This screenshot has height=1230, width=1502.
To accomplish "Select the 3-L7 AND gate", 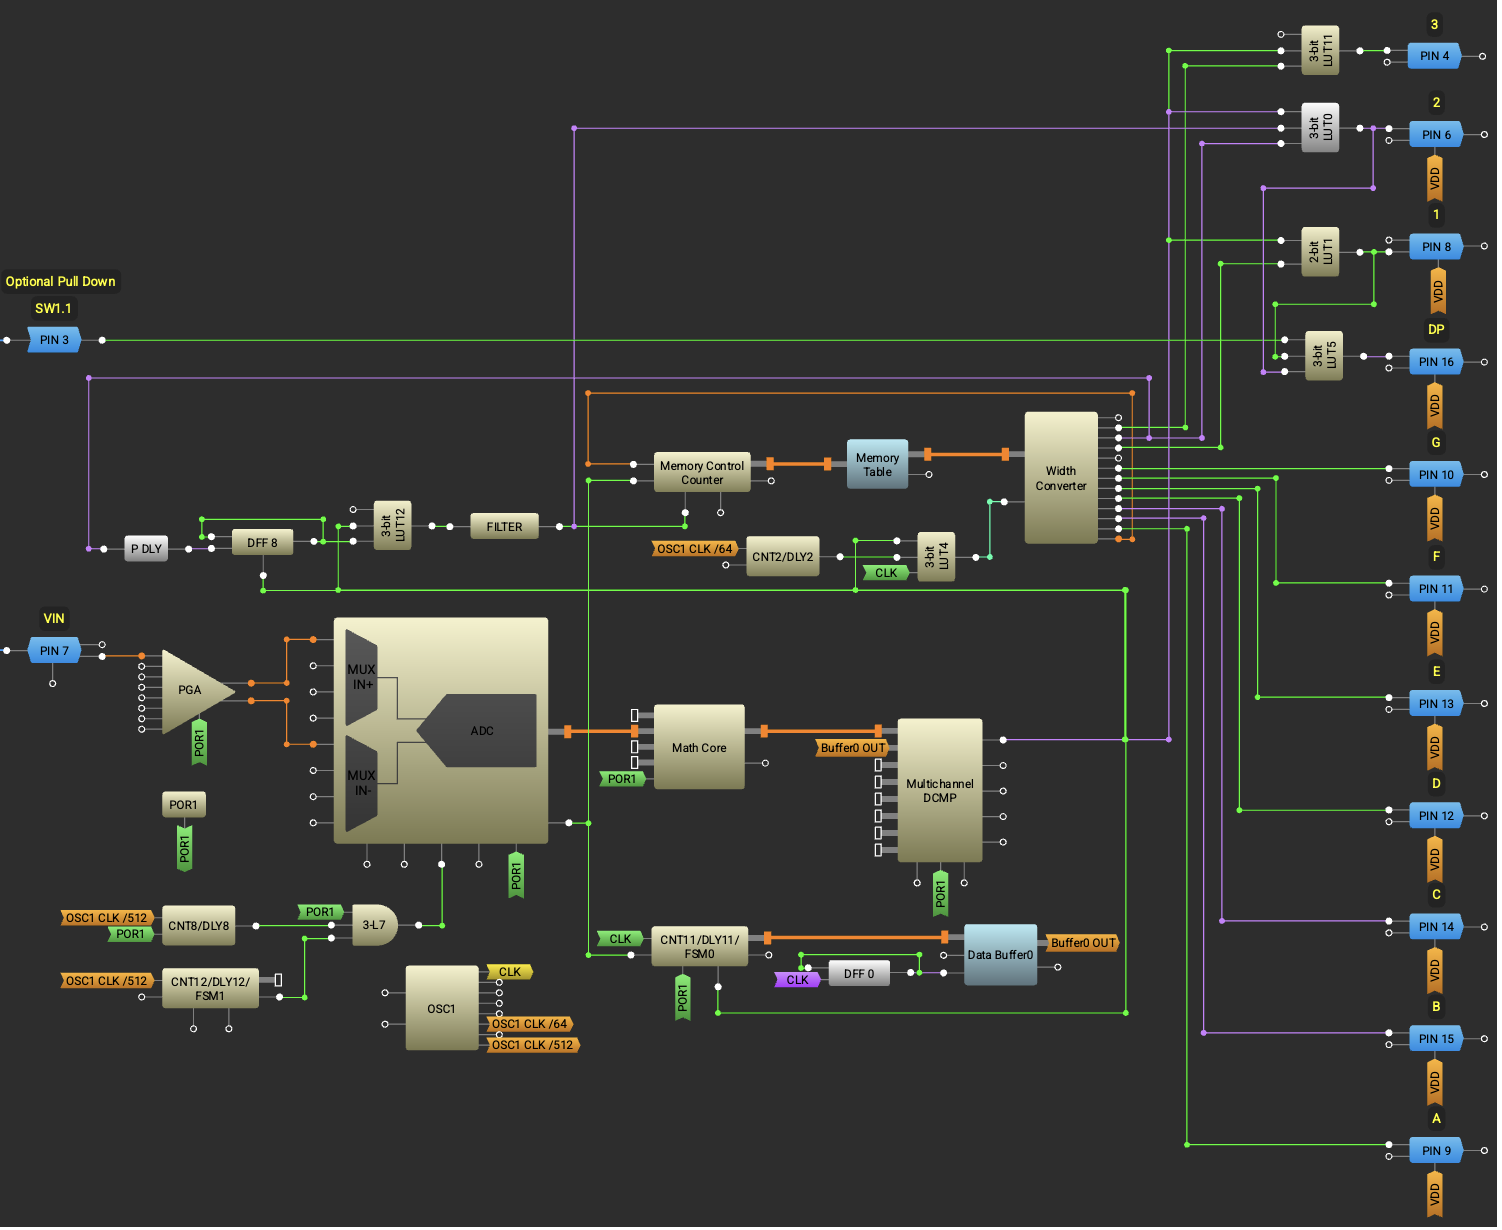I will click(375, 926).
